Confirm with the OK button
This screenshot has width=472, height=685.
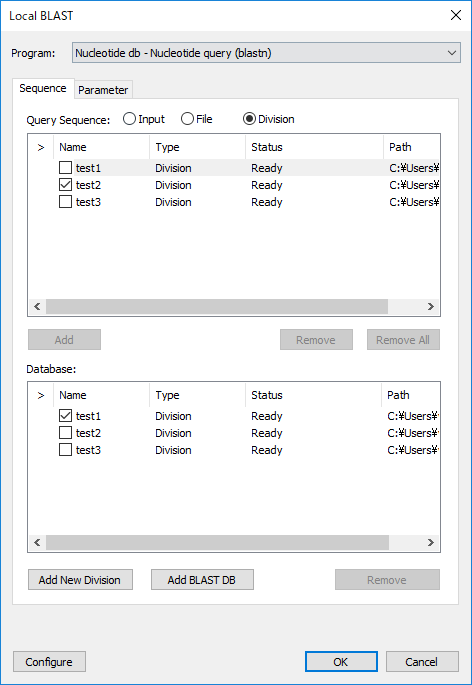pos(341,662)
